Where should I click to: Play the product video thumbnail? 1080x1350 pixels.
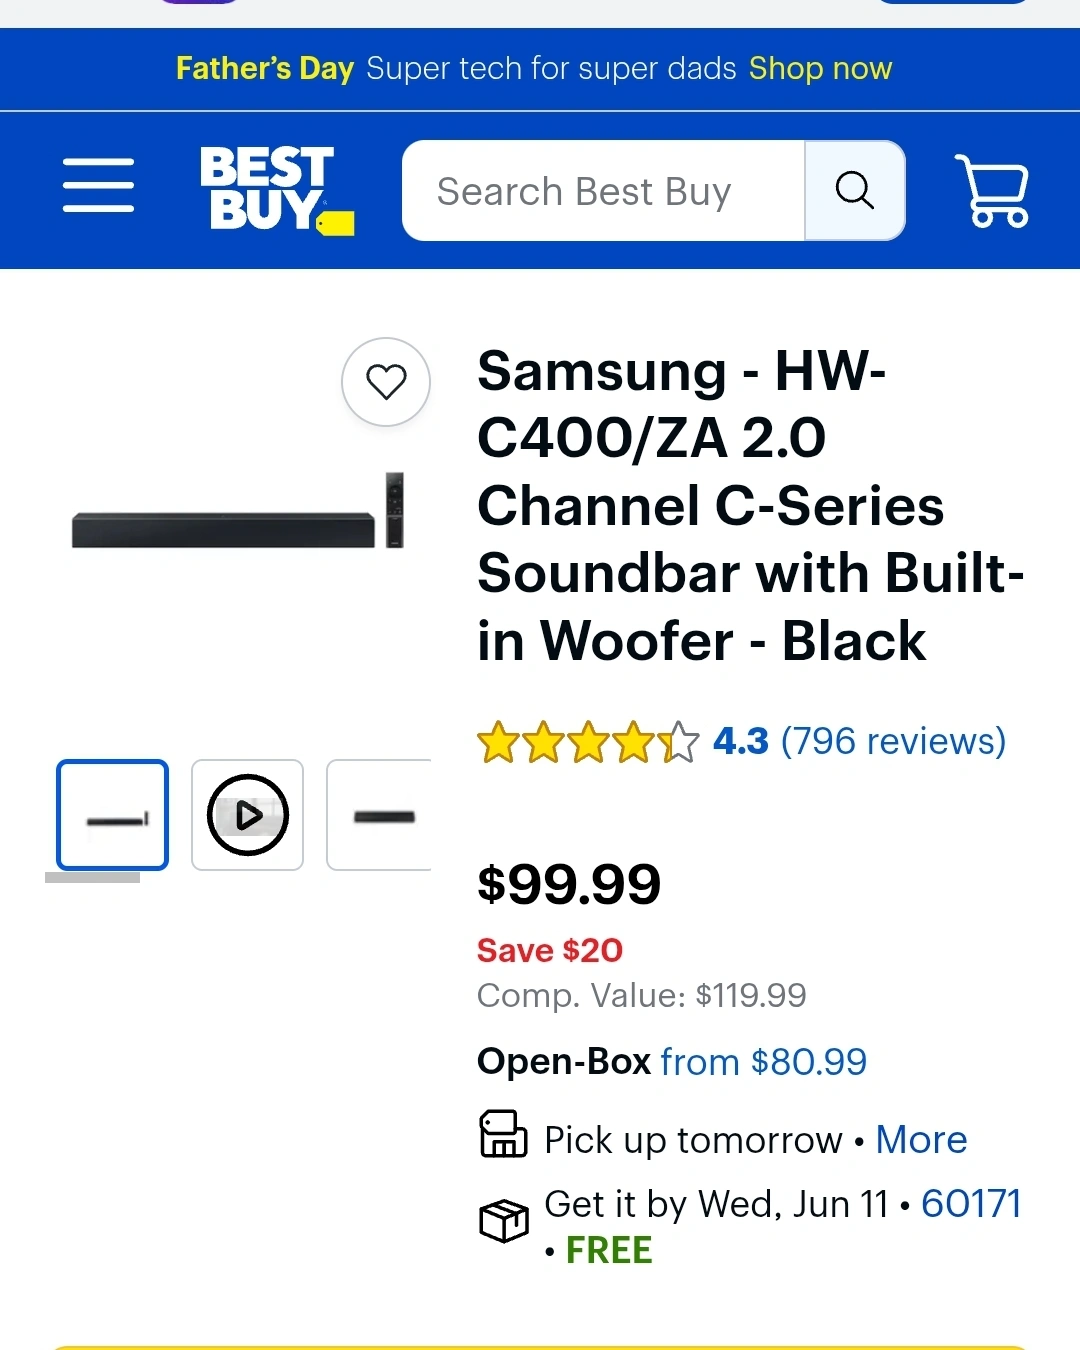click(x=248, y=815)
